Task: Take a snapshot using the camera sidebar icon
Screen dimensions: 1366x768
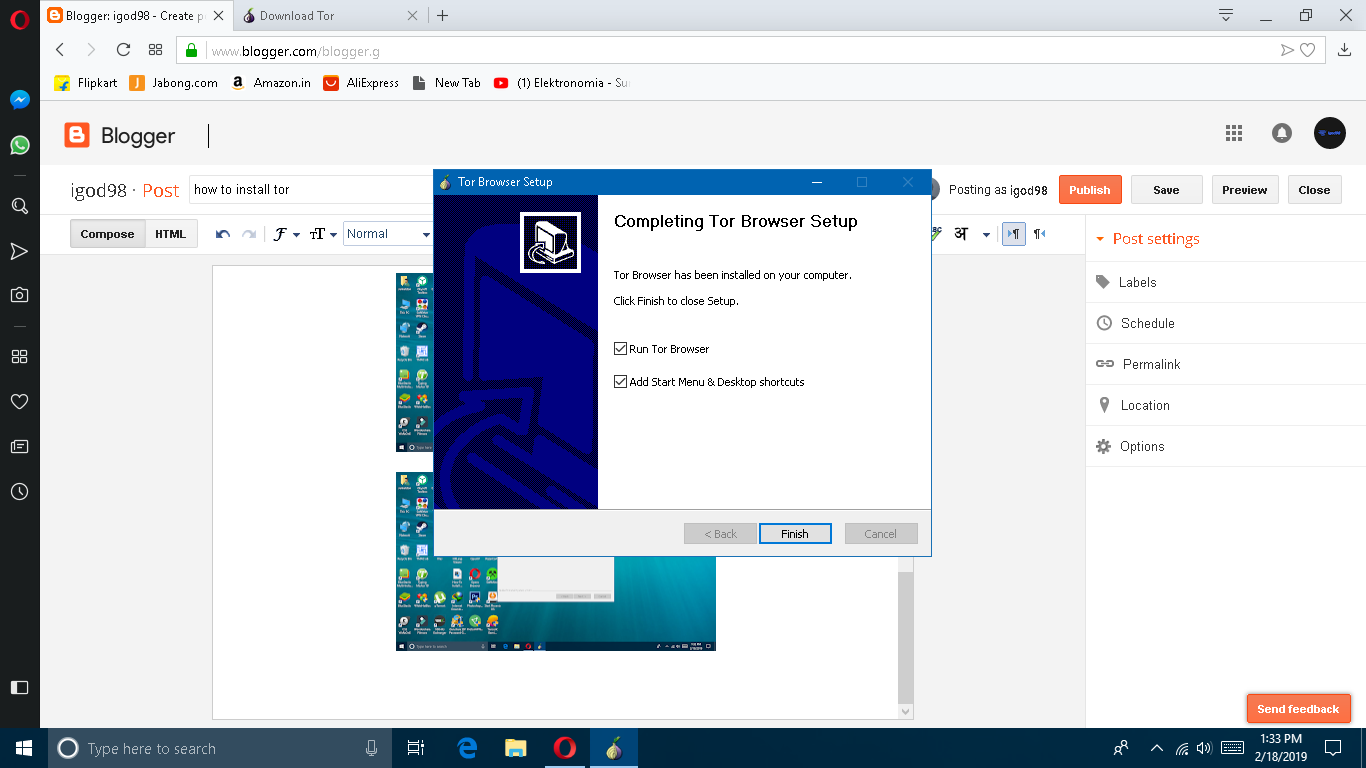Action: tap(19, 294)
